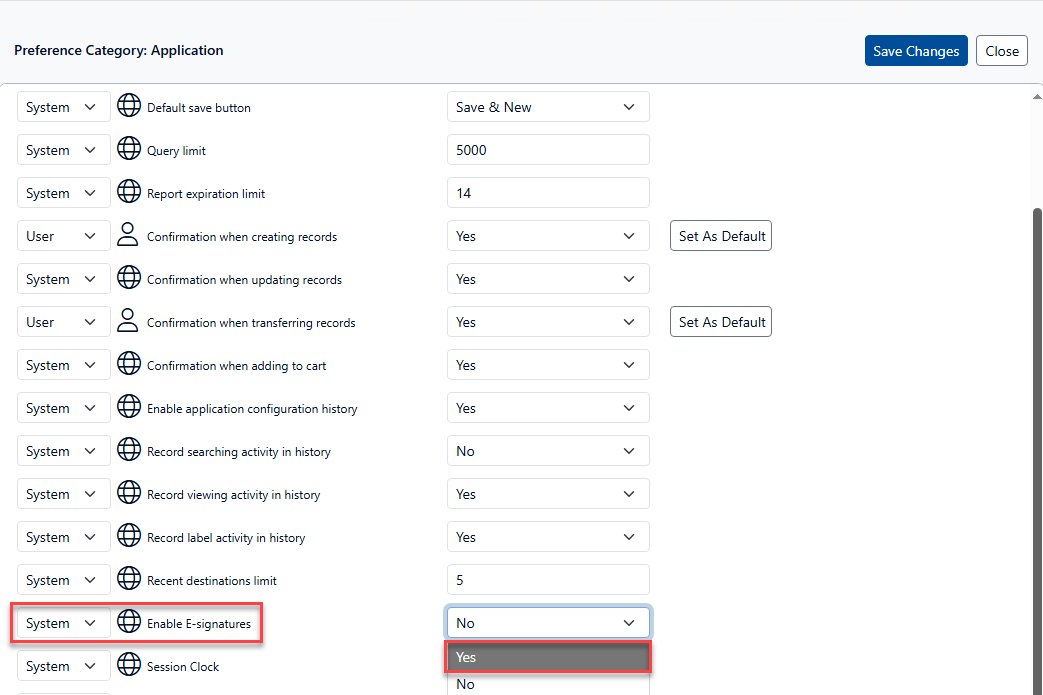Click Save Changes button

click(x=916, y=51)
